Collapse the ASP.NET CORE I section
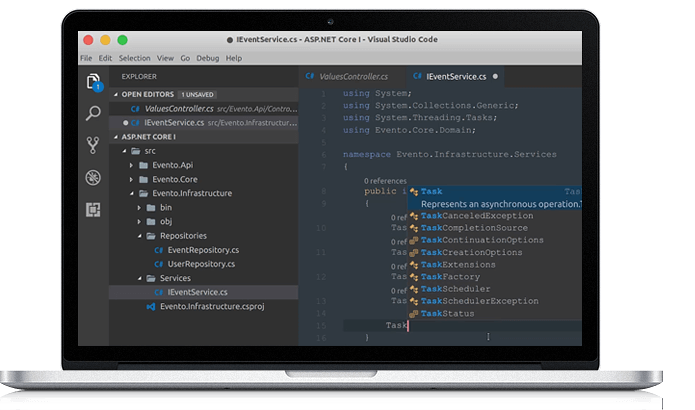The height and width of the screenshot is (410, 695). (x=116, y=136)
